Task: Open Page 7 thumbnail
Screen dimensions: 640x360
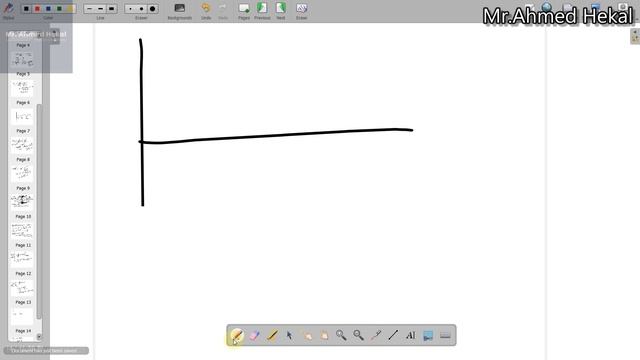Action: pos(22,145)
